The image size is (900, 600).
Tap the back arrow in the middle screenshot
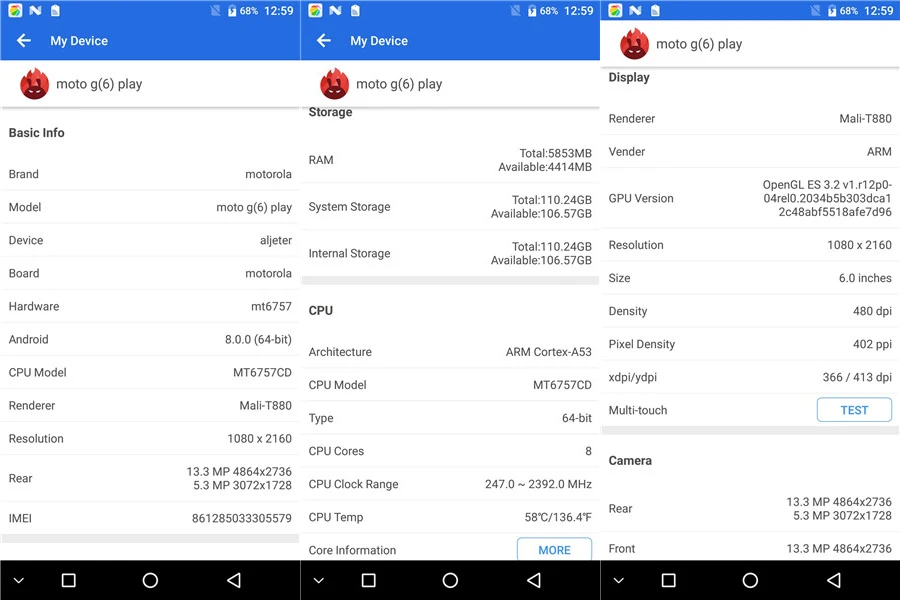click(324, 41)
